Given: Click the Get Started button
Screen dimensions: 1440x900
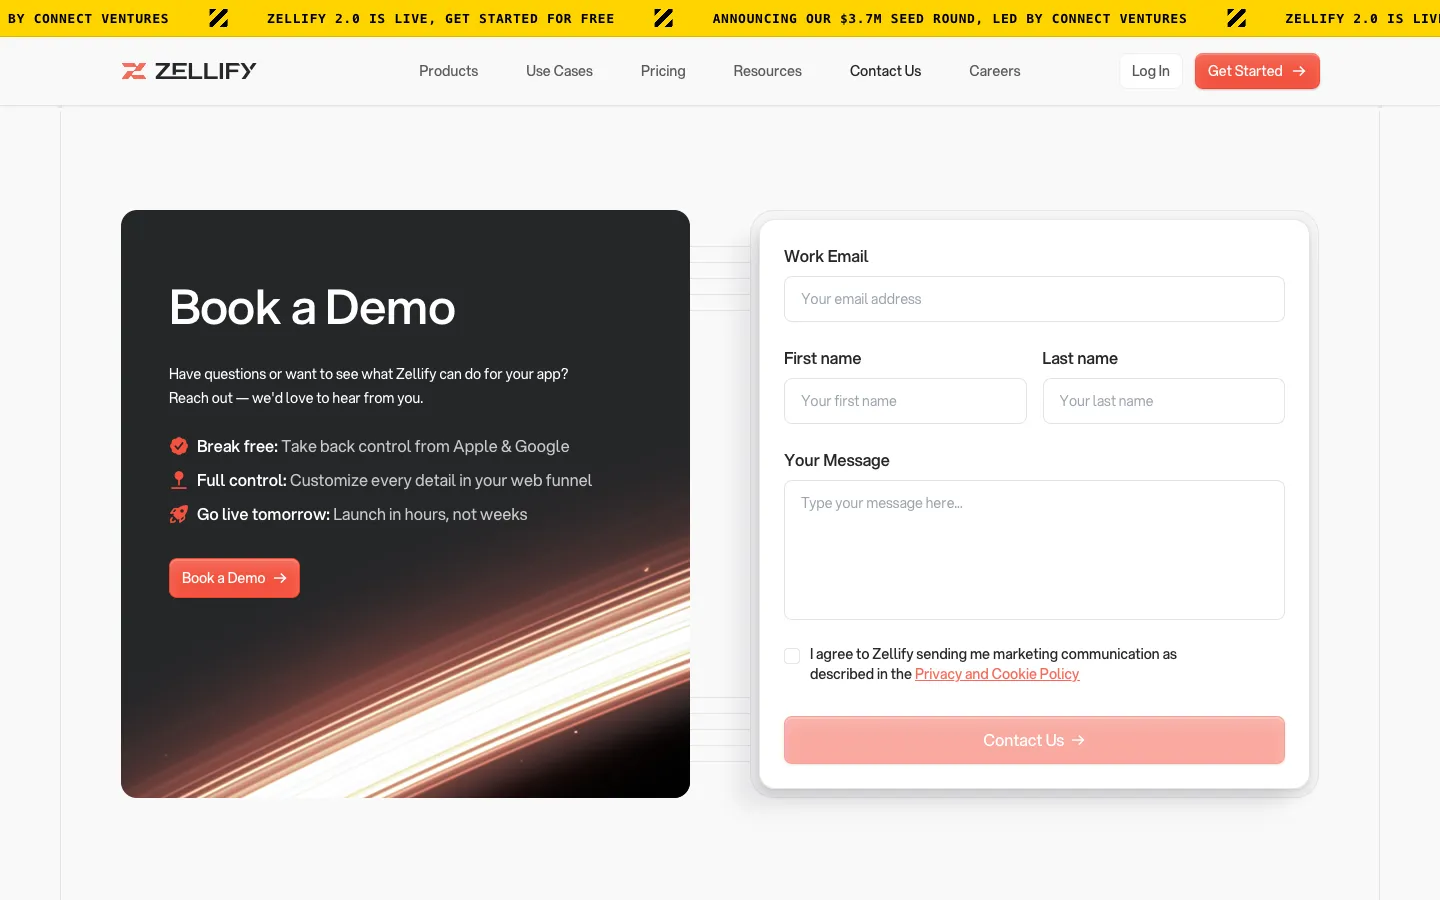Looking at the screenshot, I should tap(1257, 71).
